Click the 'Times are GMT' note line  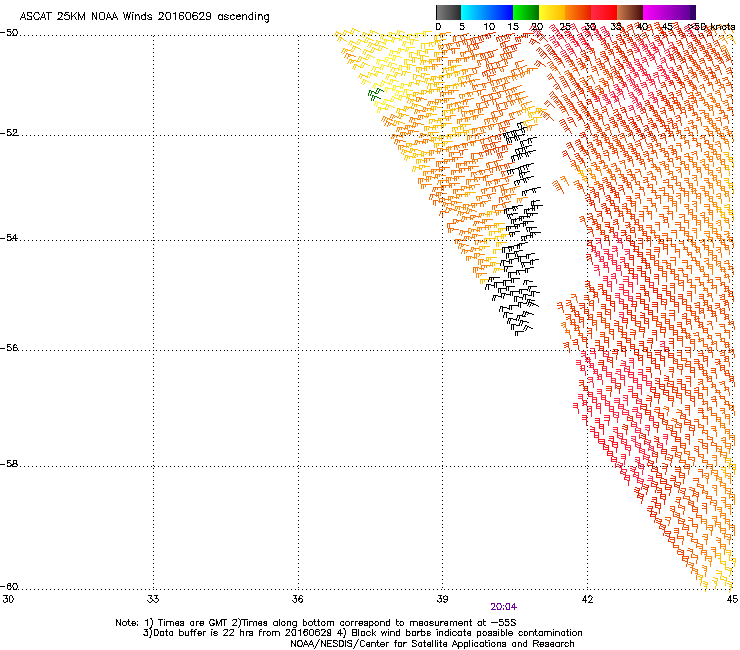pyautogui.click(x=316, y=623)
